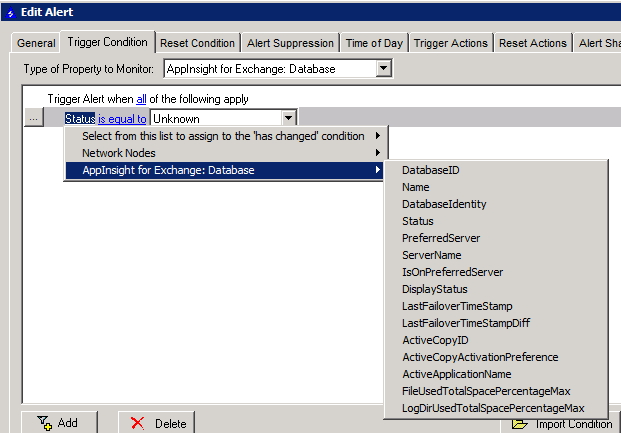Click the 'is equal to' operator link
The image size is (621, 433).
tap(122, 119)
